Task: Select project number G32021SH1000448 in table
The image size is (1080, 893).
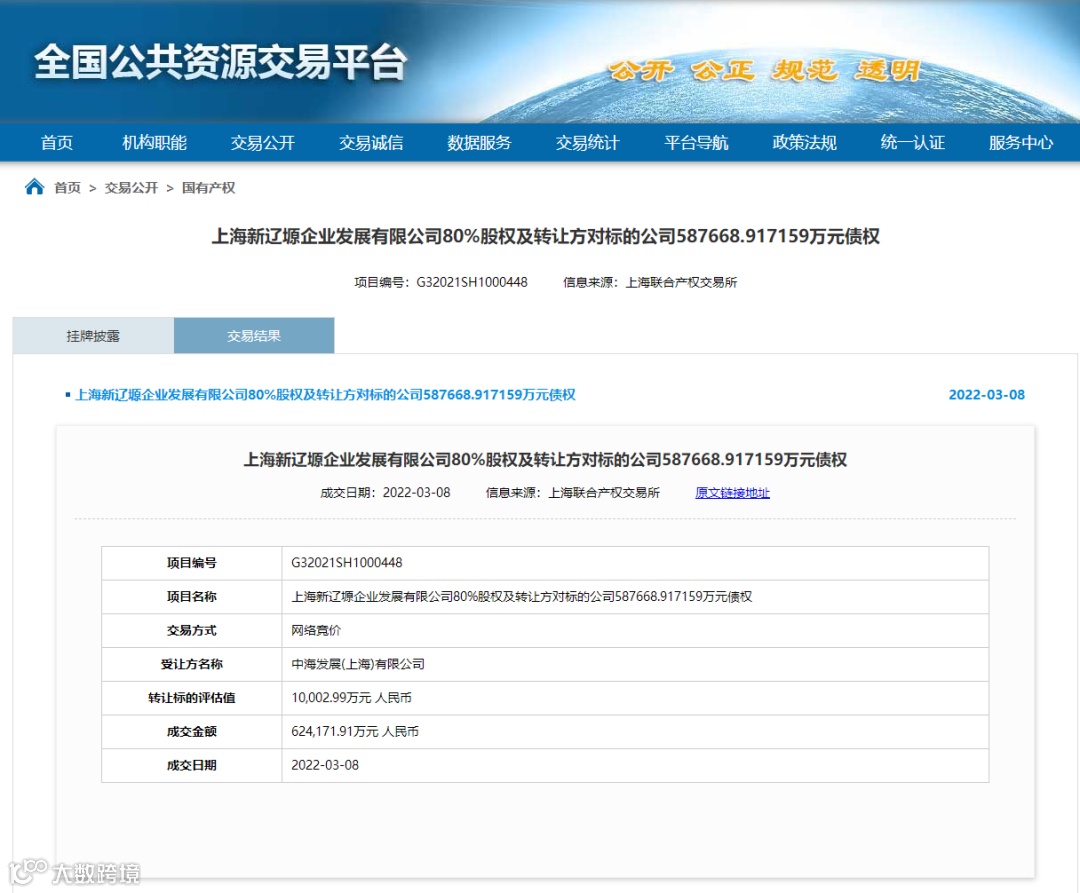Action: coord(346,563)
